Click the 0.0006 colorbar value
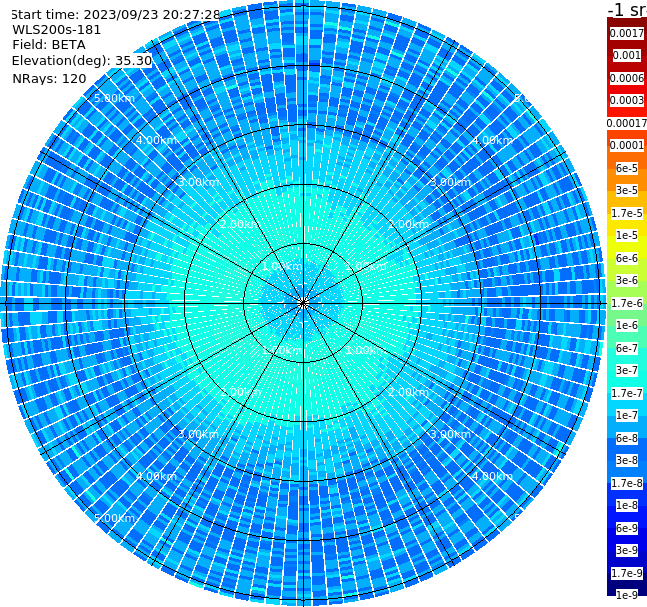The width and height of the screenshot is (647, 607). pos(627,78)
